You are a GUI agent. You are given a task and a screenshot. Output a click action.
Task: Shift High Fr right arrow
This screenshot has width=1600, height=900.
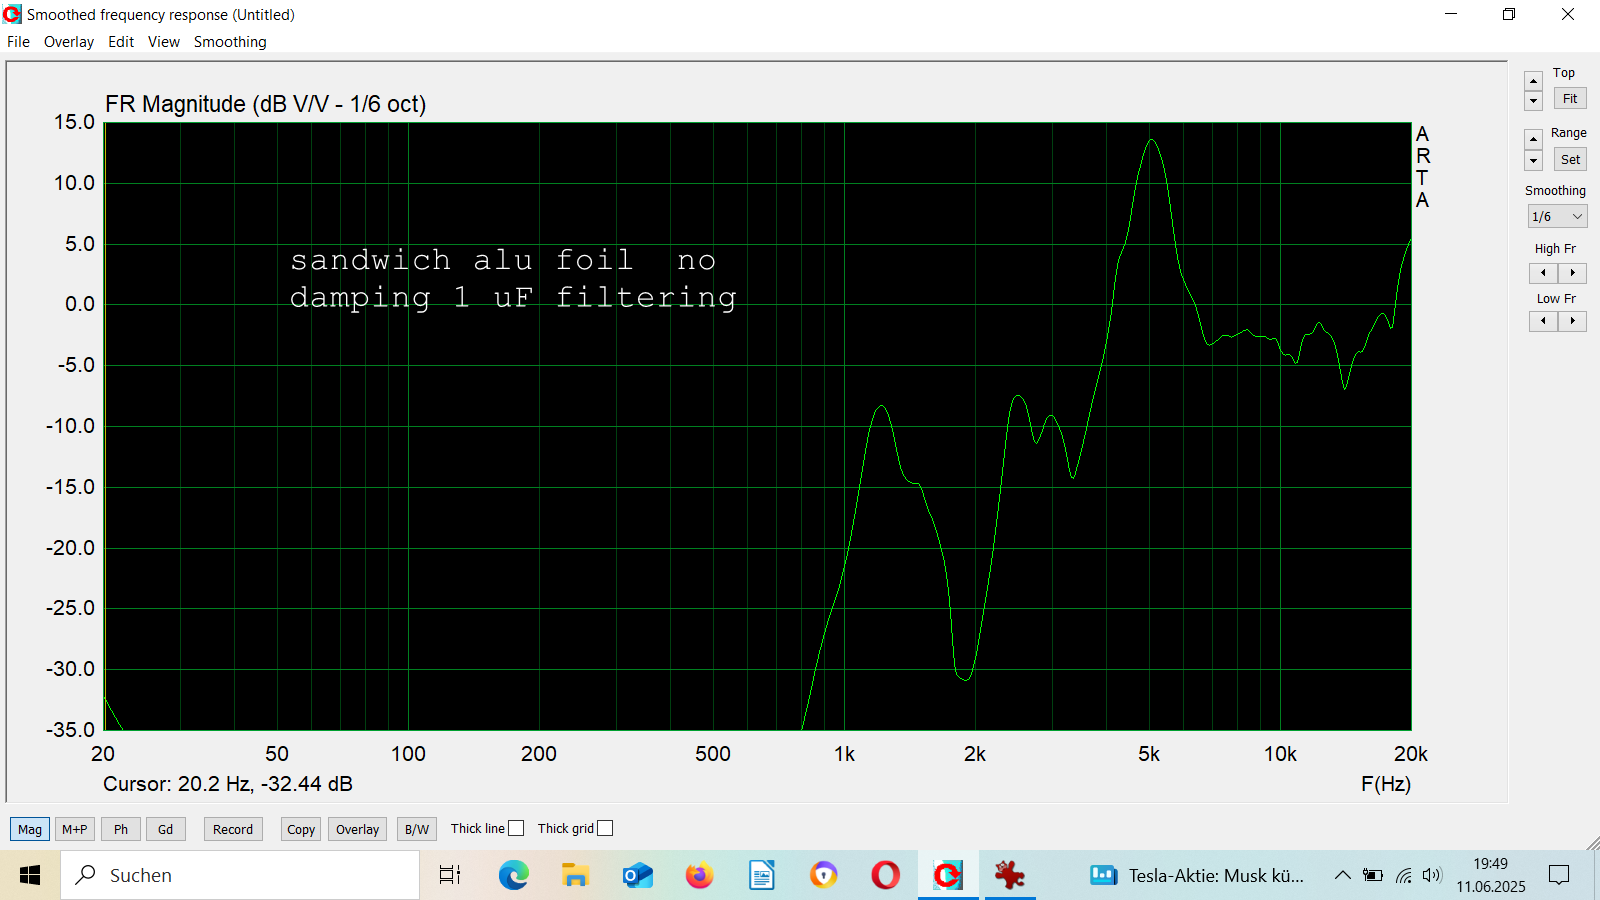(x=1572, y=273)
